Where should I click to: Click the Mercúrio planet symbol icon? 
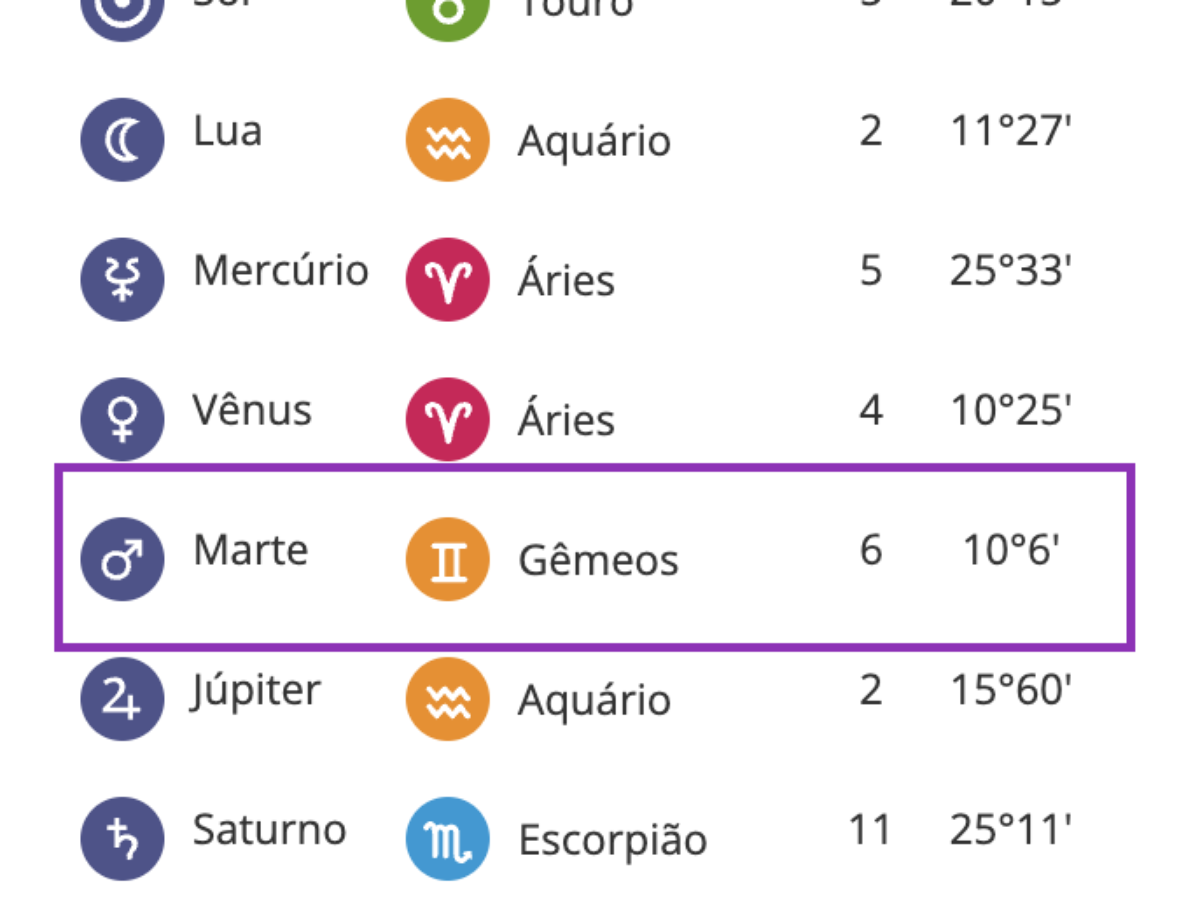click(122, 280)
